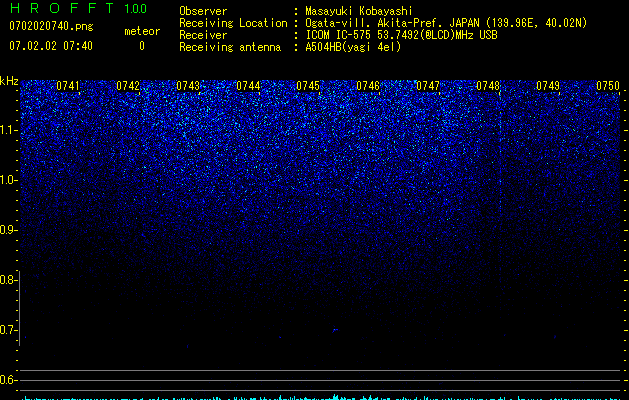Click the 0742 time marker

(128, 86)
